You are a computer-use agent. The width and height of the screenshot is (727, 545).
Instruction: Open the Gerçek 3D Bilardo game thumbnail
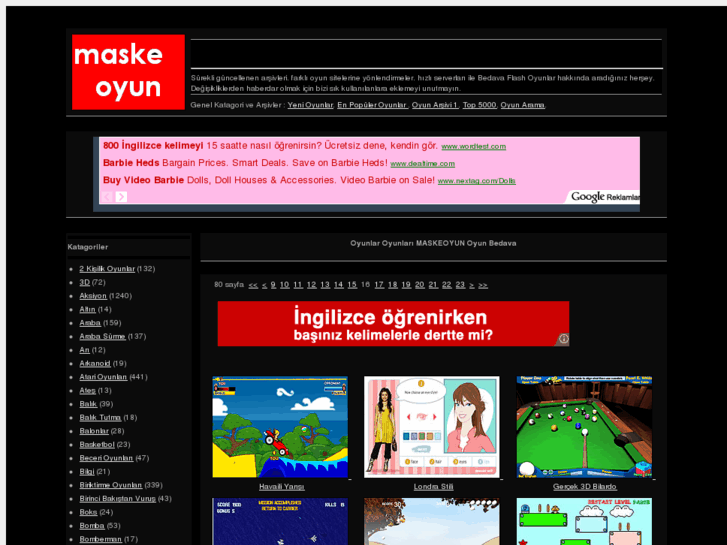584,427
